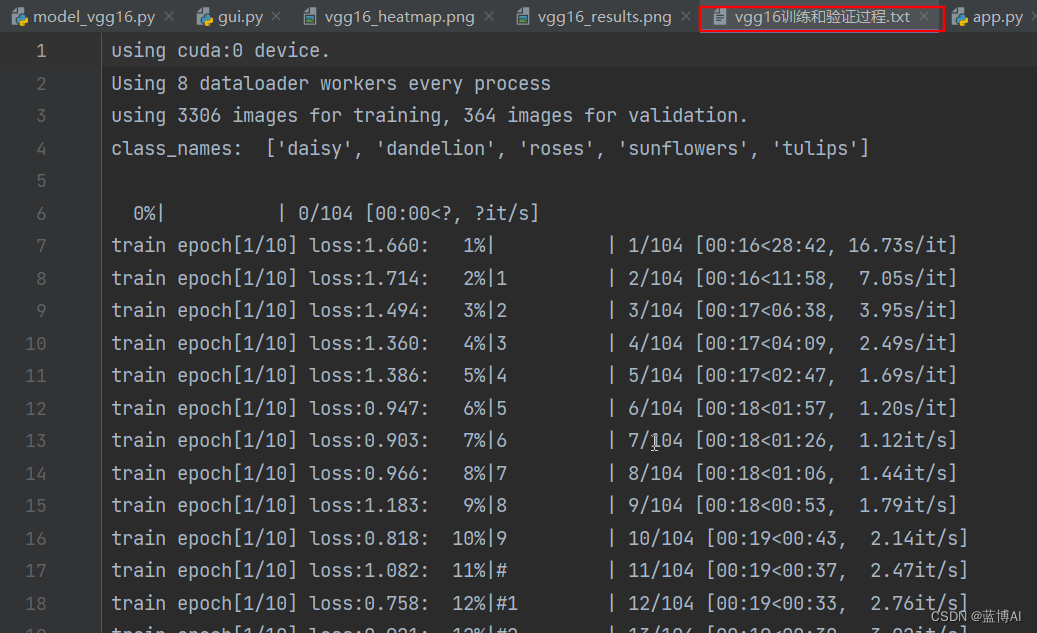Click the 'Using 8 dataloader workers every process' line
This screenshot has width=1037, height=633.
point(331,84)
